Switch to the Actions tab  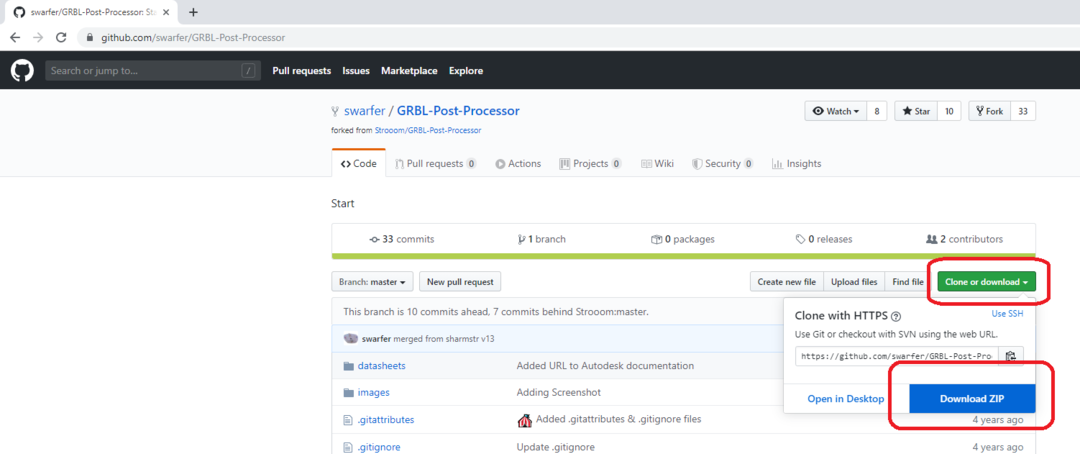coord(518,164)
